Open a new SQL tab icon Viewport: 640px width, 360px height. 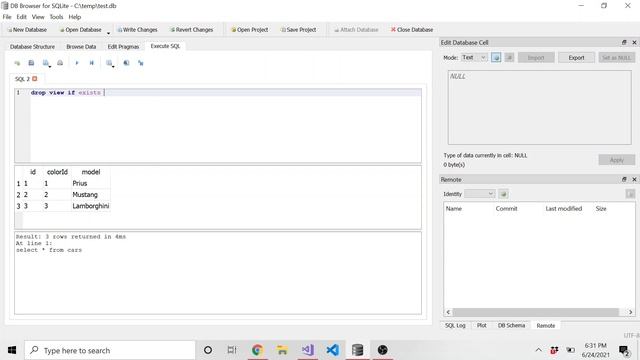17,63
